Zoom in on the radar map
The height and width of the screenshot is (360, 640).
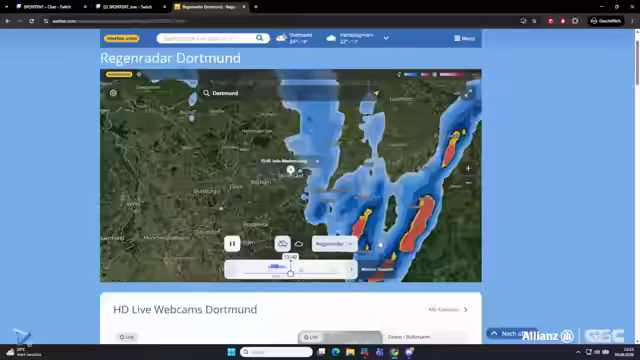point(468,168)
